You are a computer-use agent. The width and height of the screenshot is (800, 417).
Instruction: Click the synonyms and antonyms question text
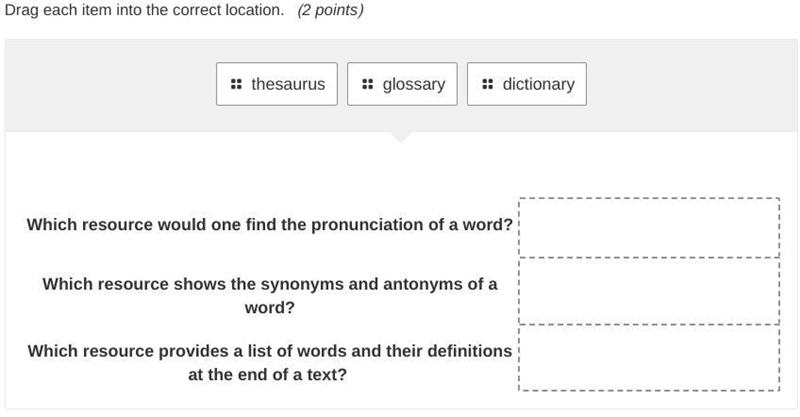click(269, 296)
